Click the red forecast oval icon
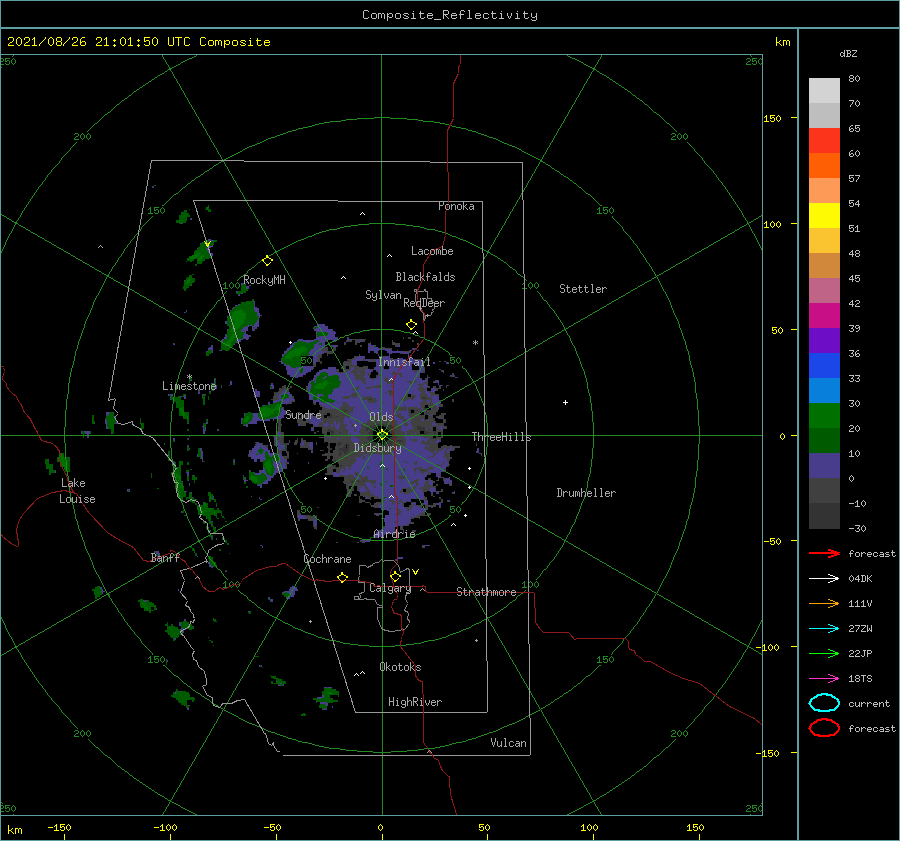 click(824, 728)
